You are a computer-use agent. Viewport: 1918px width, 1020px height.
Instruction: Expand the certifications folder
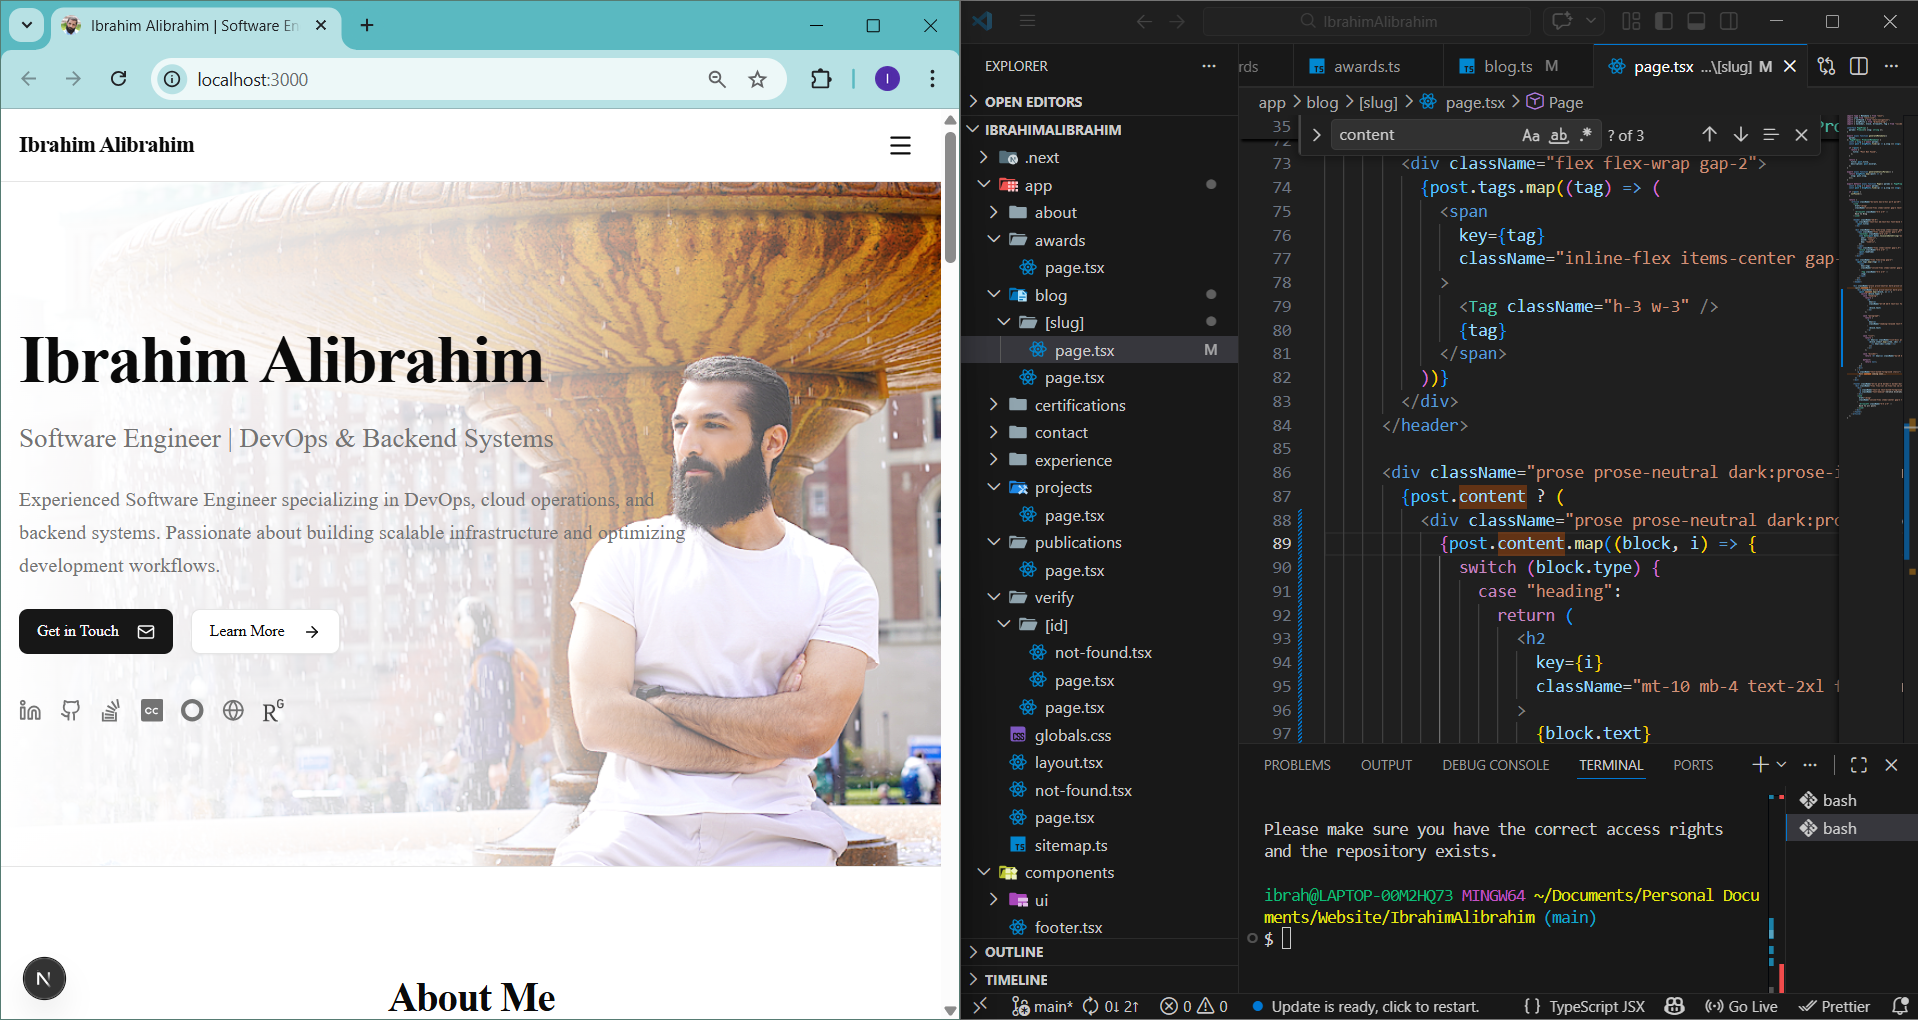(1079, 405)
